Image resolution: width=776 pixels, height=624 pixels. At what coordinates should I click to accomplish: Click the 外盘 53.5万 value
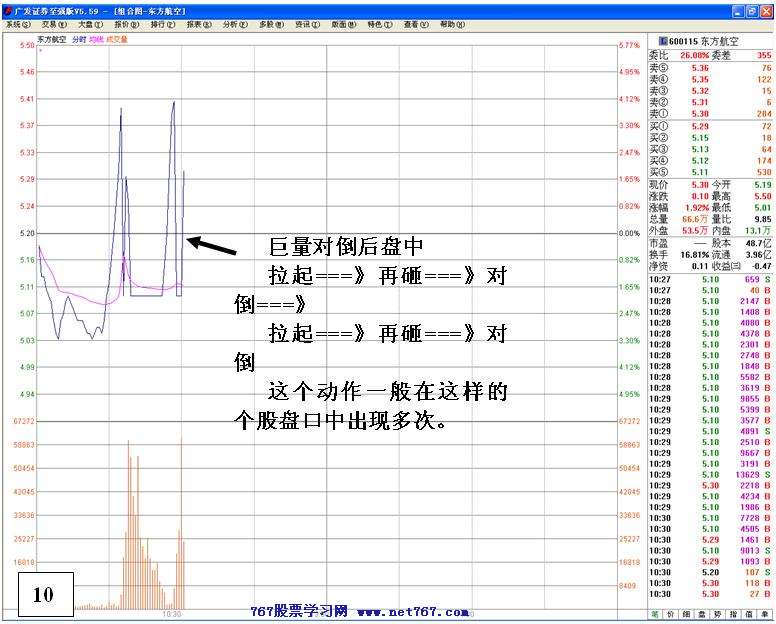coord(695,230)
